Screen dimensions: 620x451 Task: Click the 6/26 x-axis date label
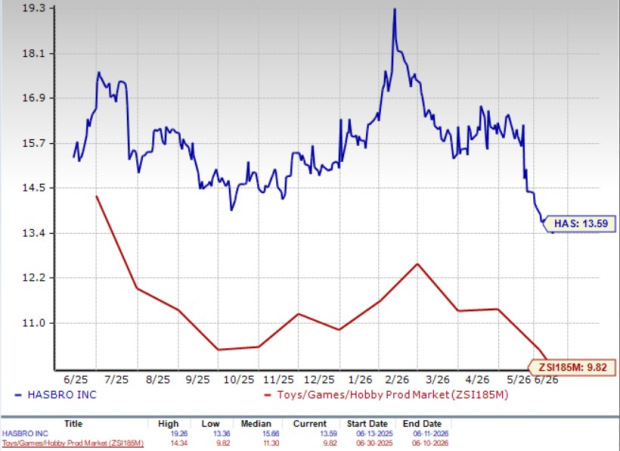point(546,380)
